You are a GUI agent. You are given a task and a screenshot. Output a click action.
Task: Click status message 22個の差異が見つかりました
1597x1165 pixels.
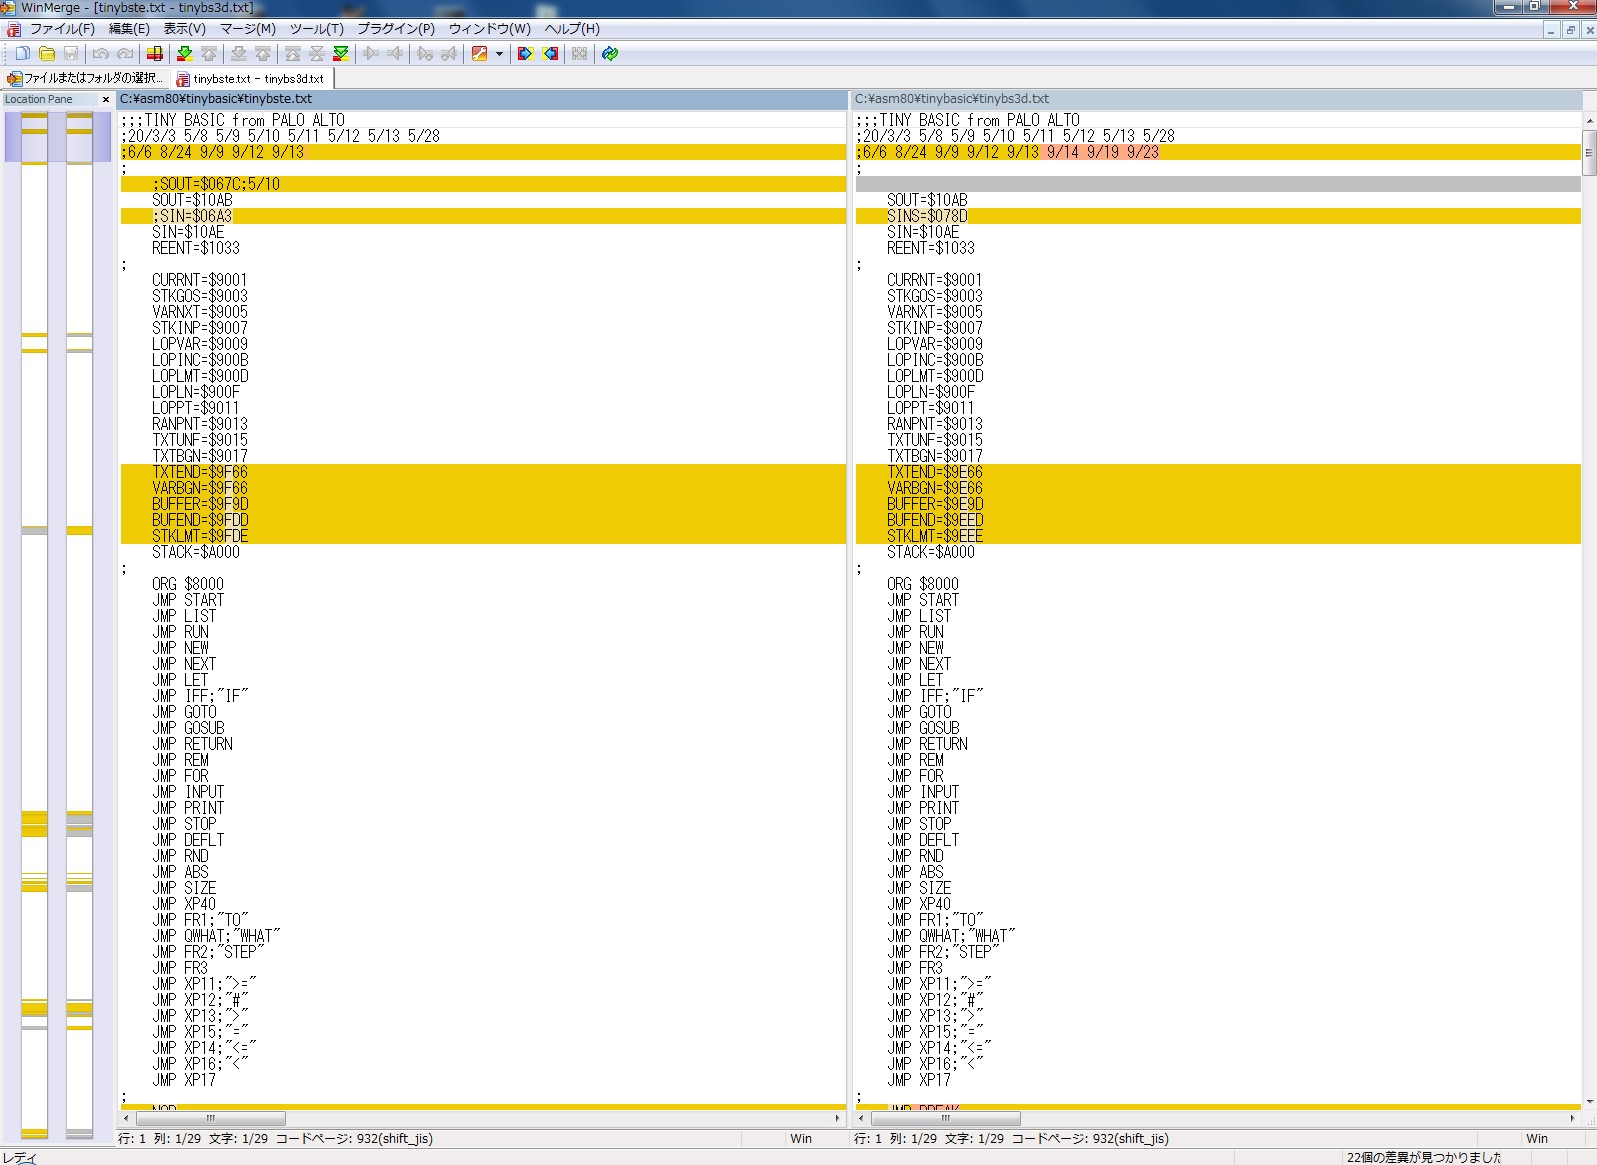[x=1423, y=1157]
